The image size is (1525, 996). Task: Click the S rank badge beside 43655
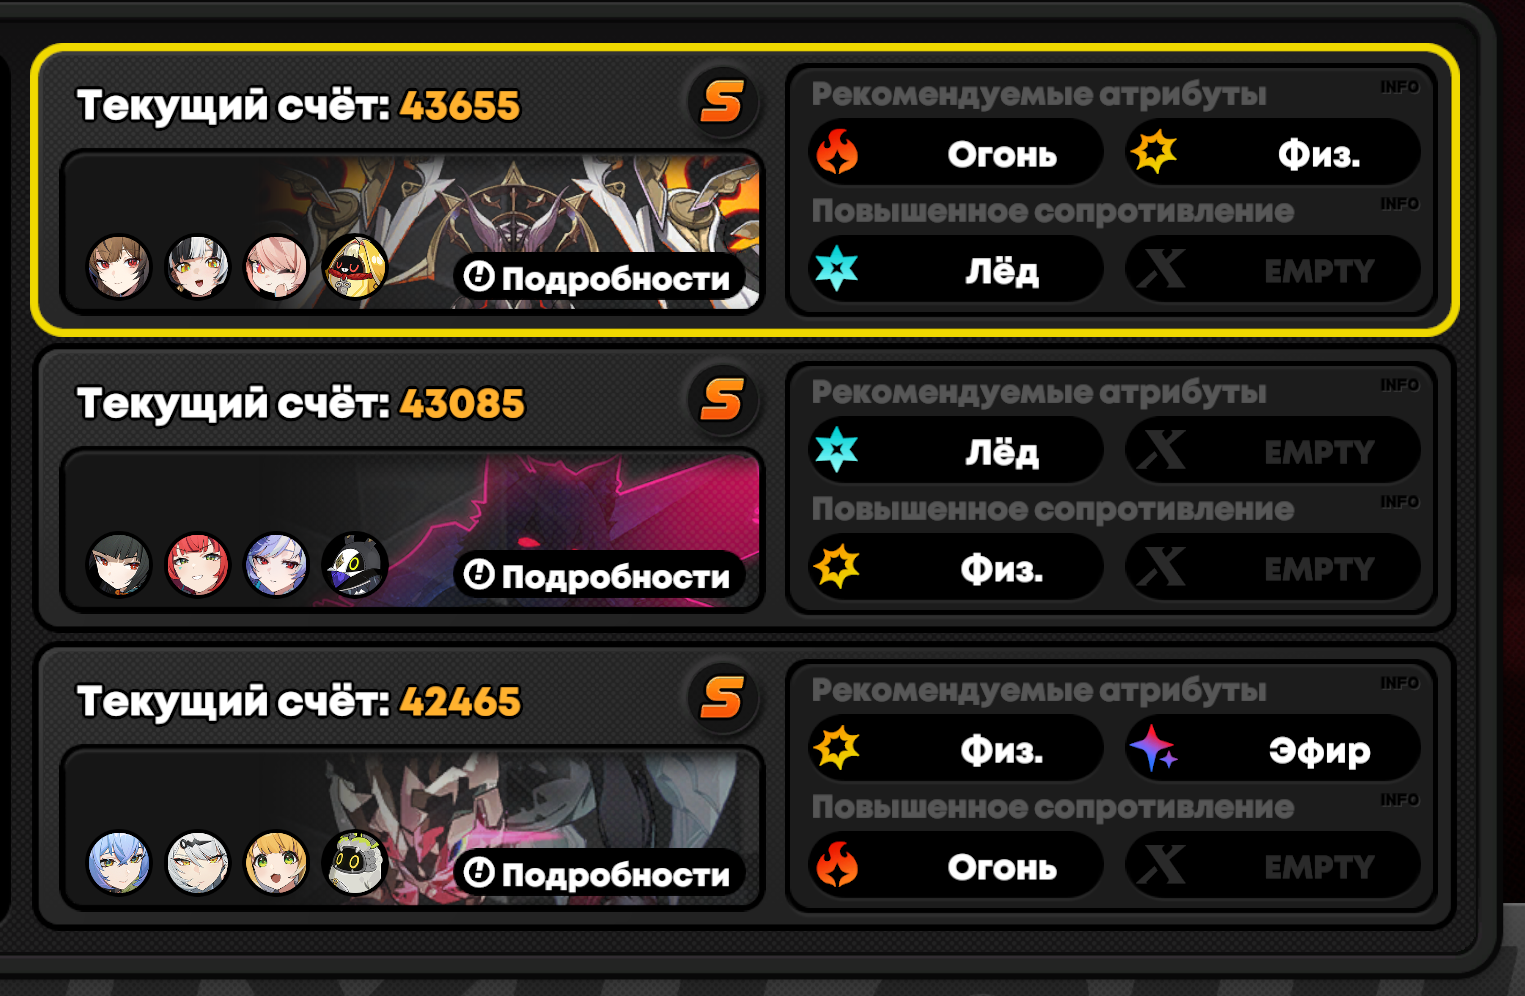tap(722, 102)
